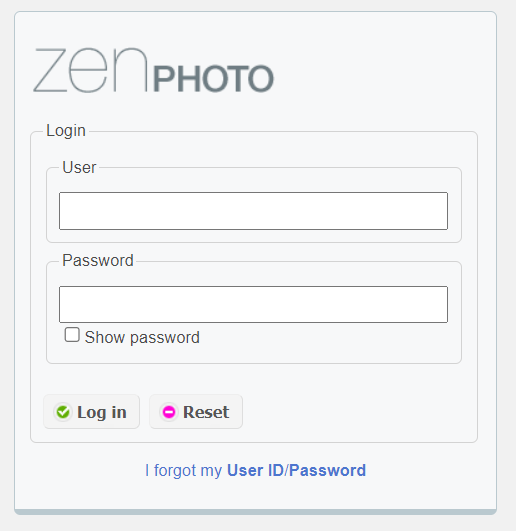Click the 'Password' fieldset legend
The image size is (516, 531).
click(x=98, y=260)
